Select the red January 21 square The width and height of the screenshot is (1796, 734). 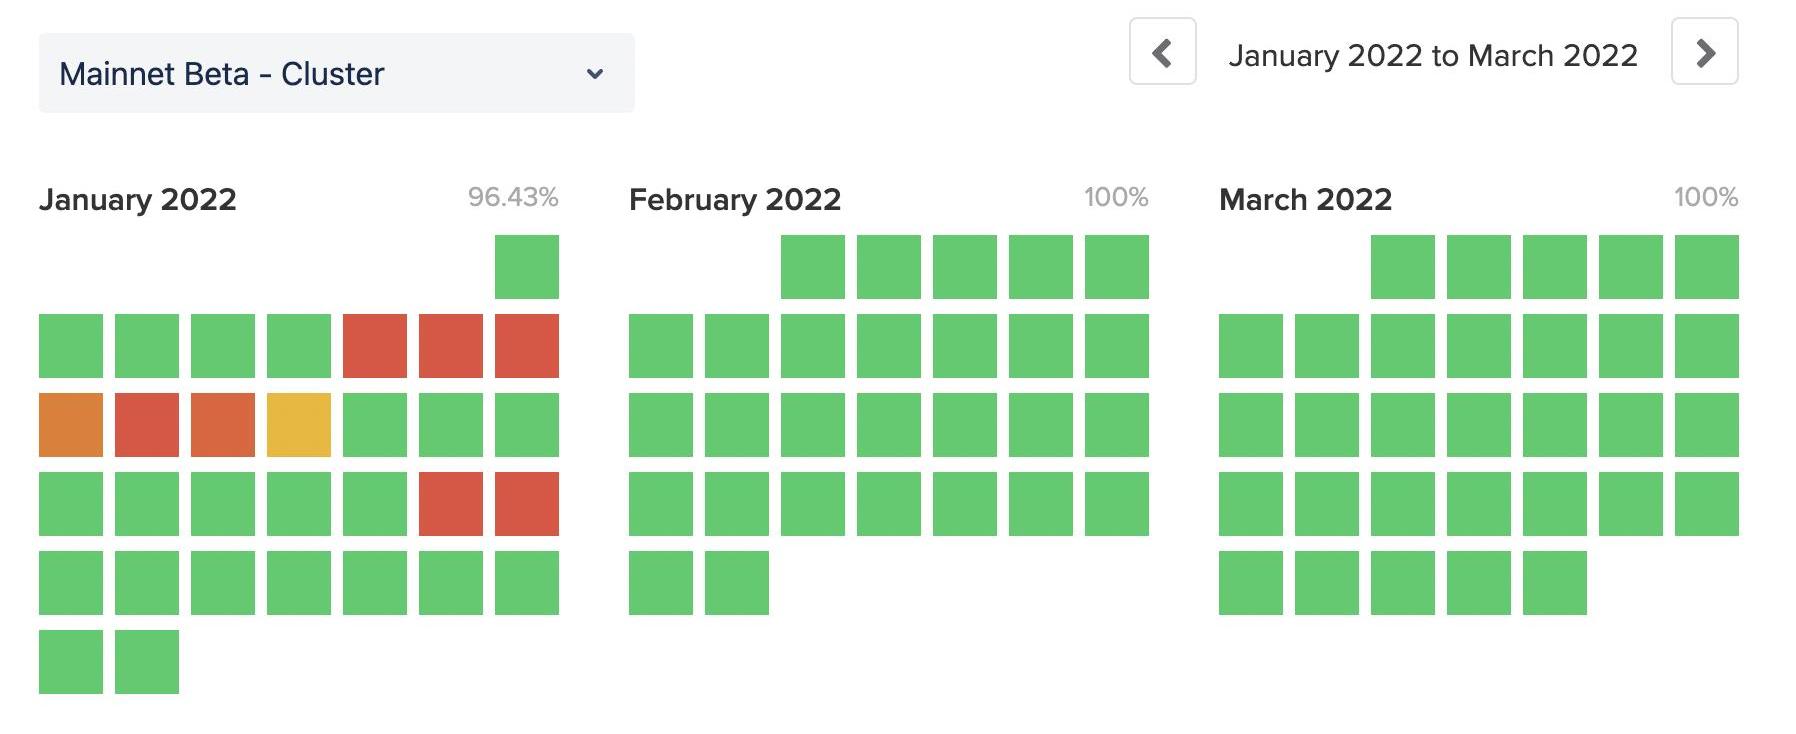(x=451, y=504)
